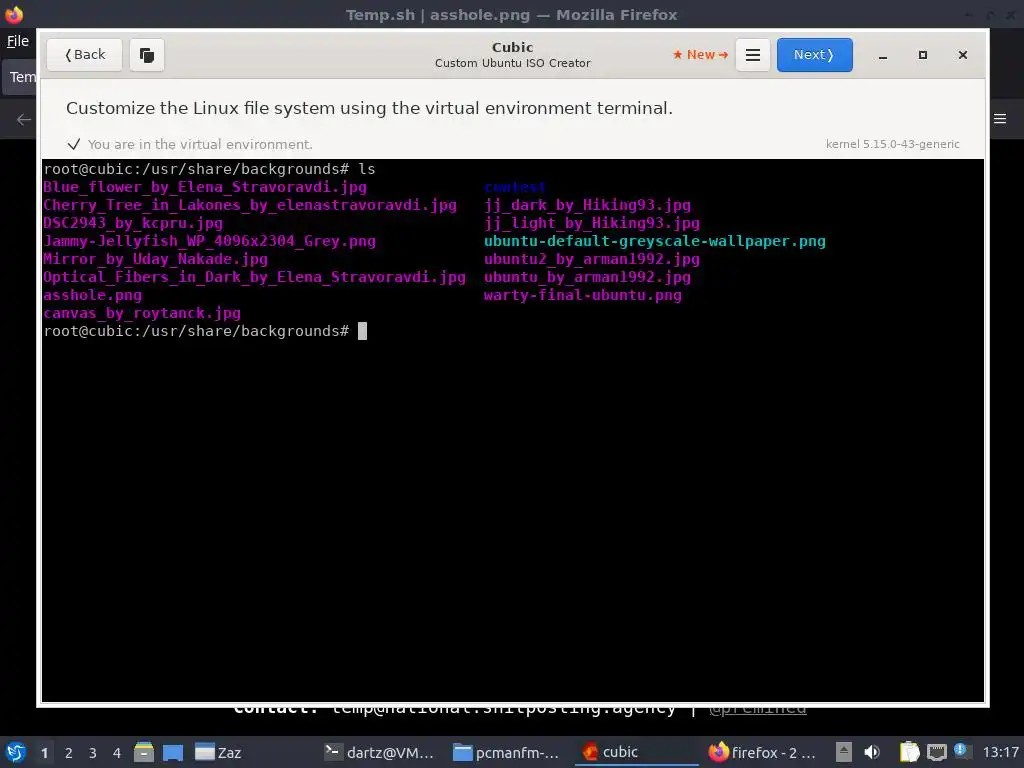Click the volume speaker tray icon
The height and width of the screenshot is (768, 1024).
tap(872, 752)
